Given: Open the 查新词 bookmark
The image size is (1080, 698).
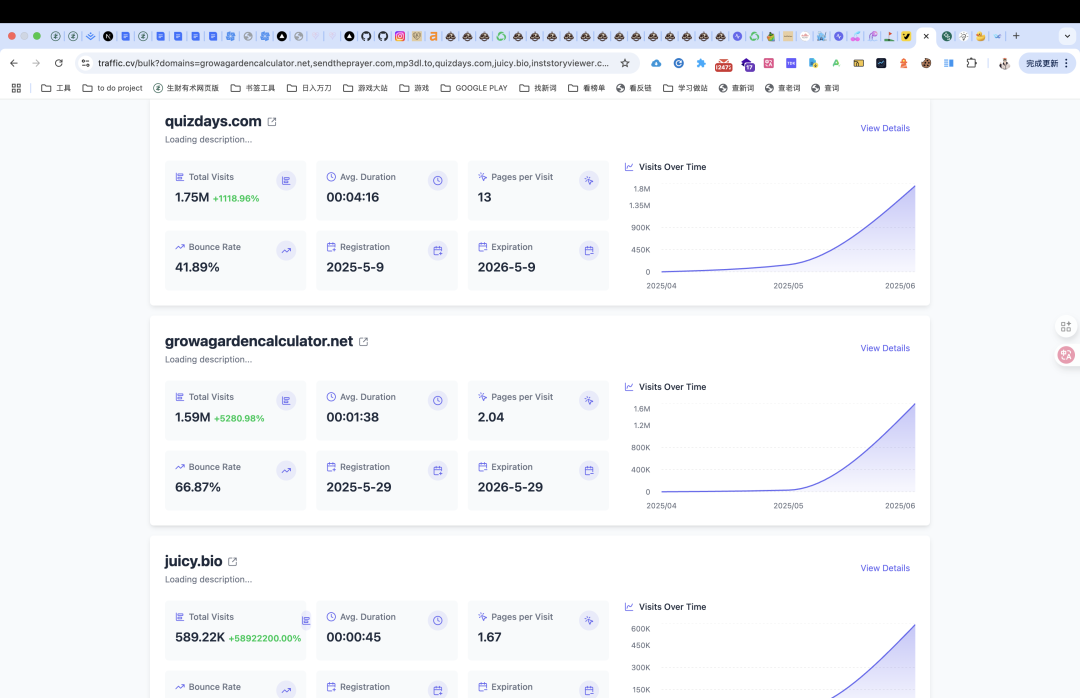Looking at the screenshot, I should [736, 88].
